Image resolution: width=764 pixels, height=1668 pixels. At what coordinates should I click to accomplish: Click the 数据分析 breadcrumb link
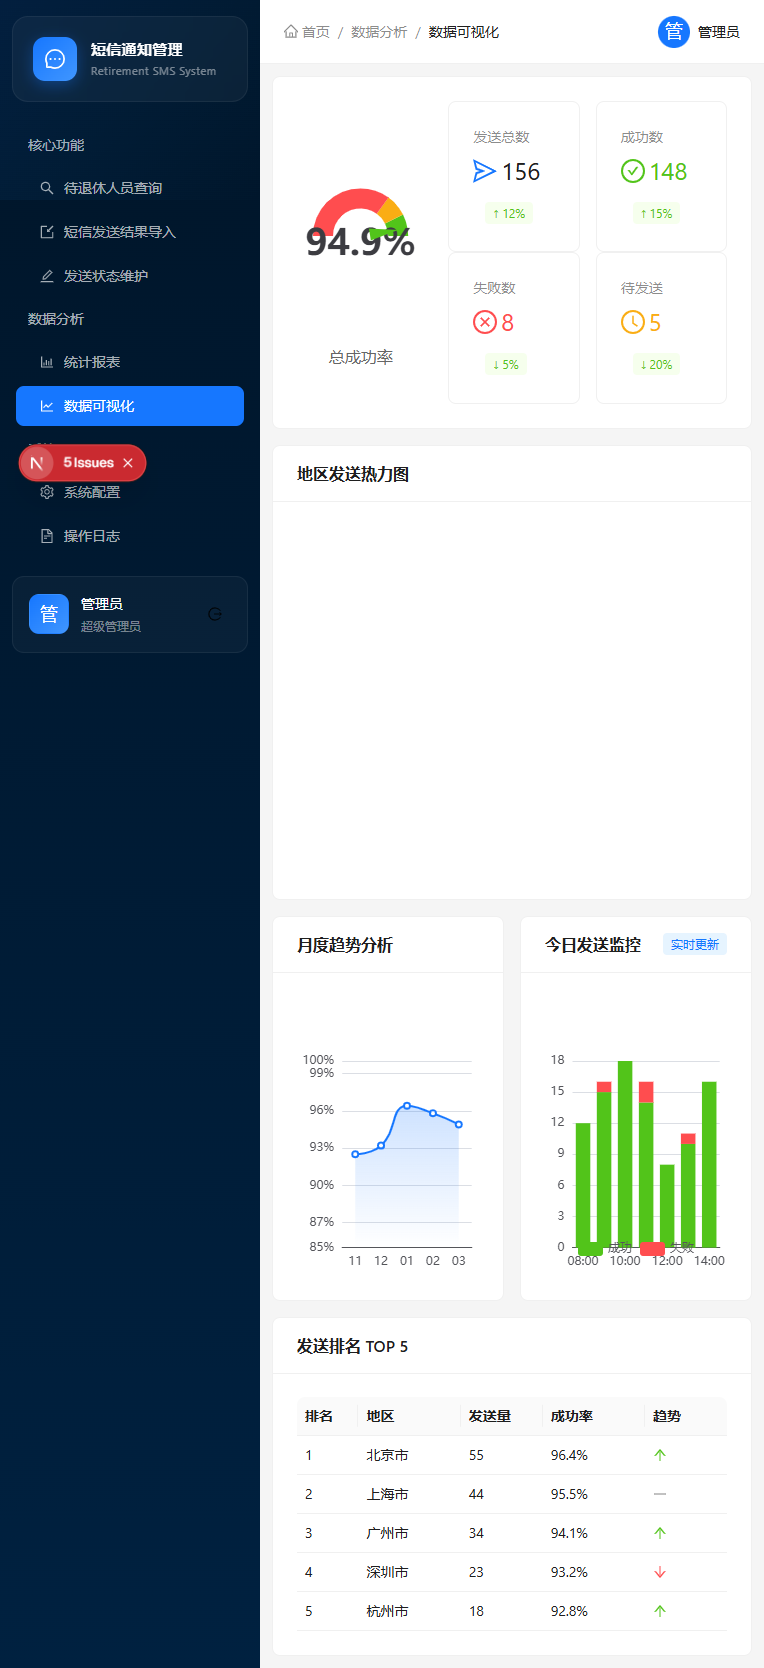pyautogui.click(x=379, y=32)
